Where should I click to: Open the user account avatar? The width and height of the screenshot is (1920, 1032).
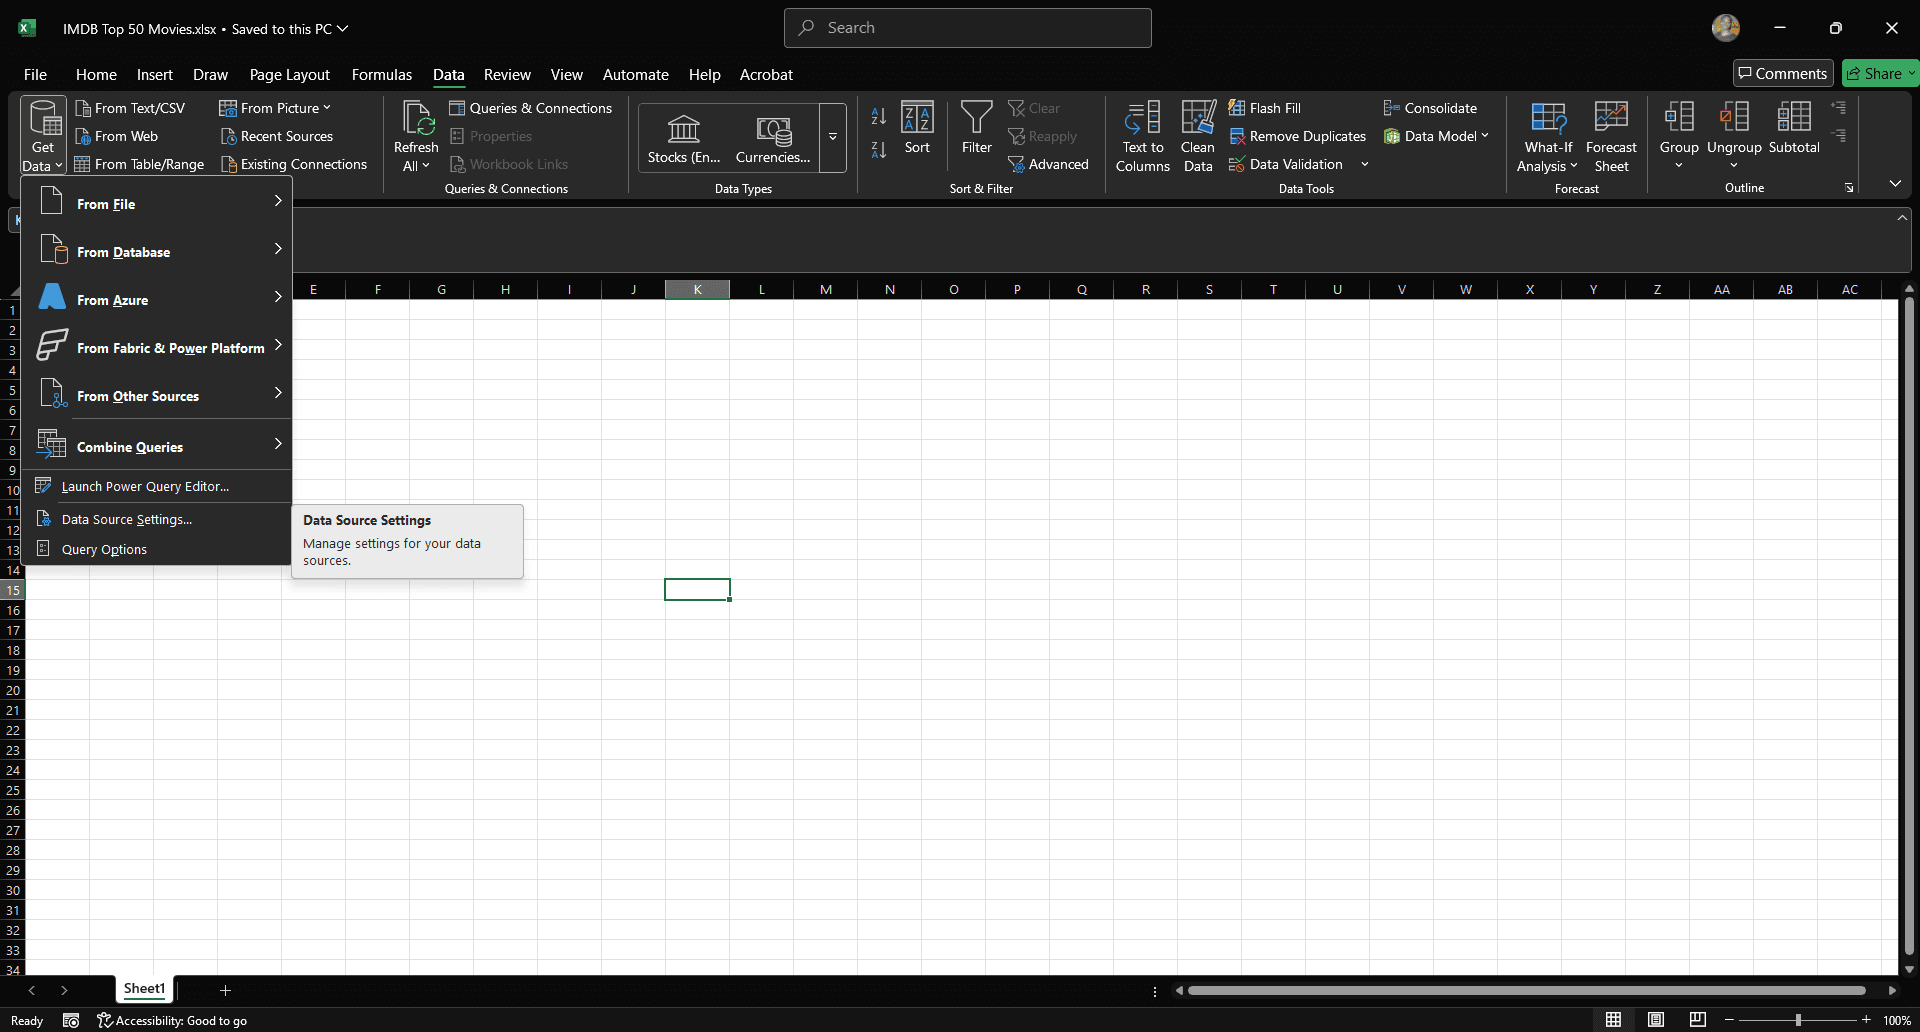tap(1725, 28)
